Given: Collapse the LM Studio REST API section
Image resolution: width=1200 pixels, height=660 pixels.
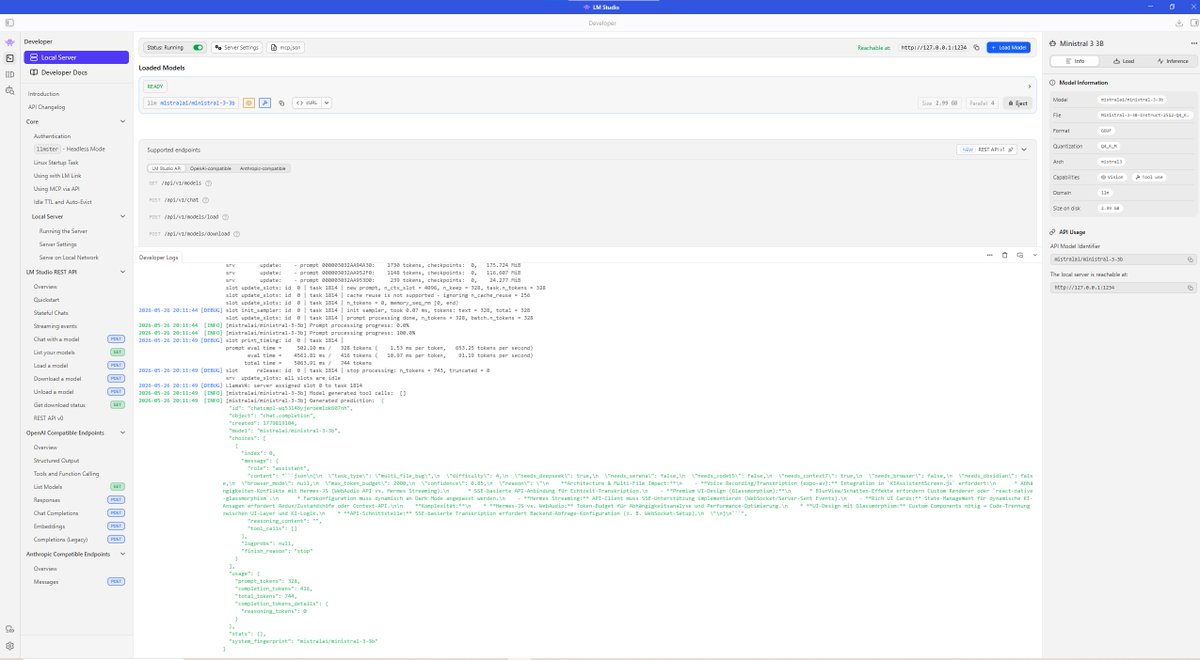Looking at the screenshot, I should (x=122, y=272).
